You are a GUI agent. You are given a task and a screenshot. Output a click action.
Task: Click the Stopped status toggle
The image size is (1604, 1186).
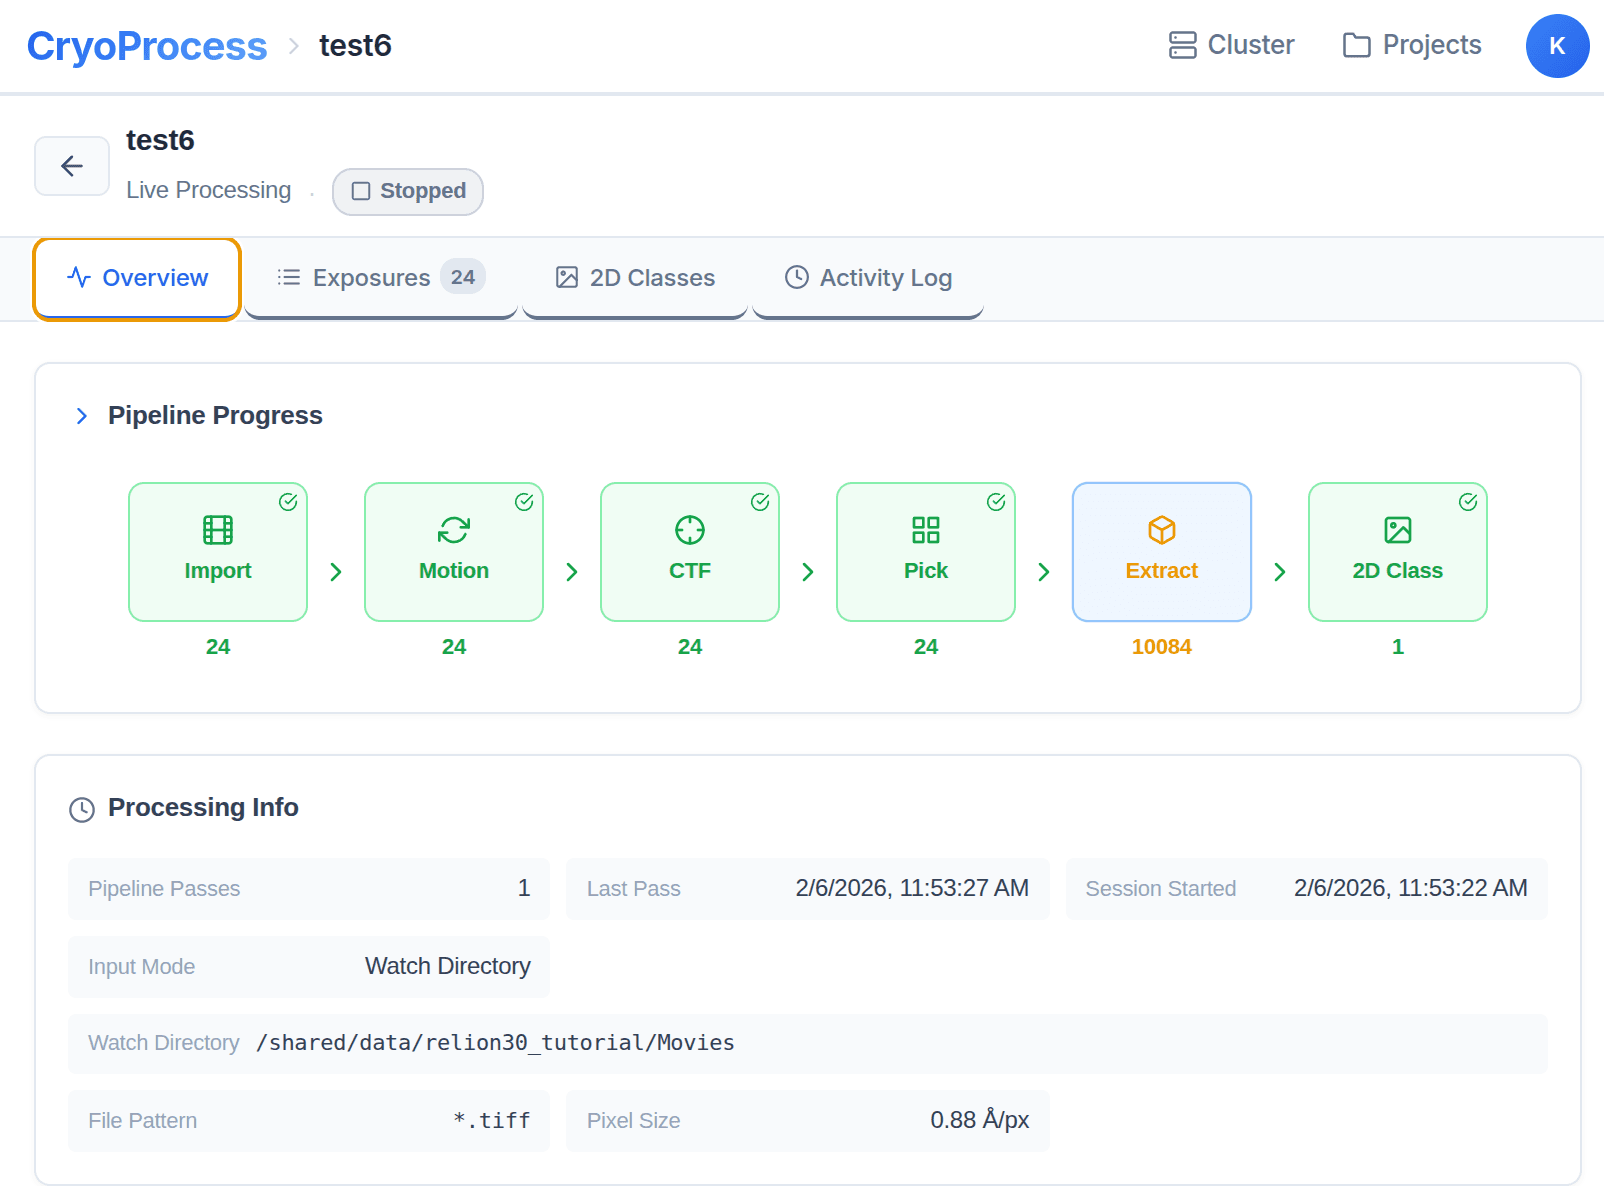[x=407, y=191]
